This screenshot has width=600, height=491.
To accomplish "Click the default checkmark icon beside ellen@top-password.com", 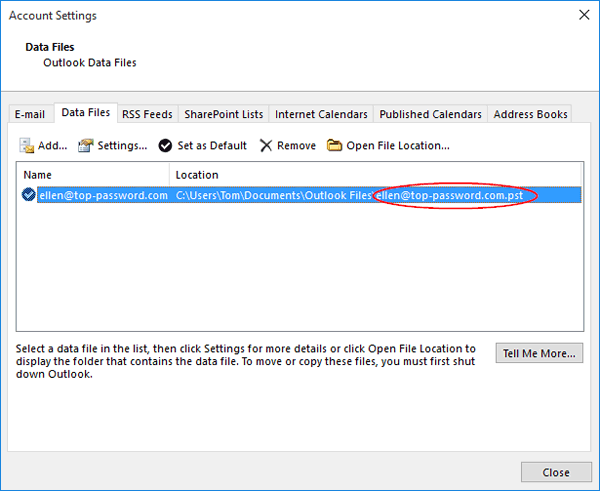I will (x=29, y=195).
